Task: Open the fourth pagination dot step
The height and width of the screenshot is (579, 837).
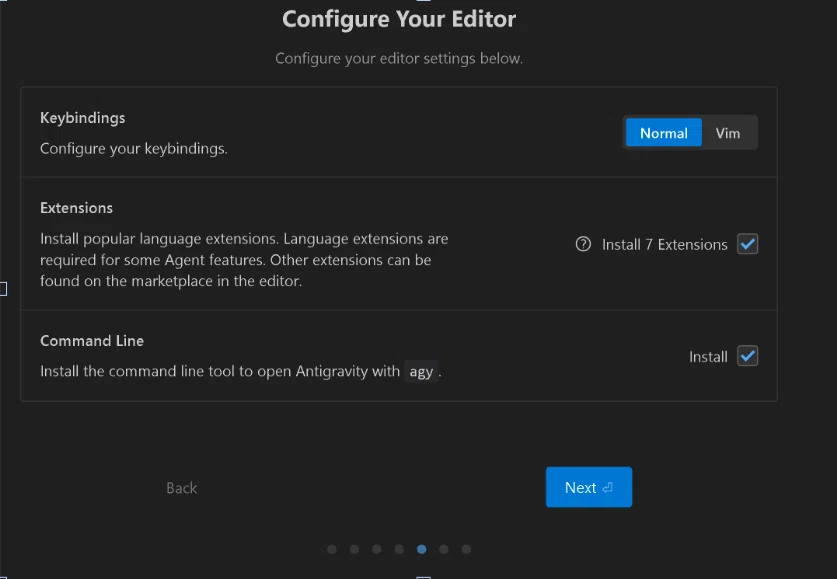Action: point(399,549)
